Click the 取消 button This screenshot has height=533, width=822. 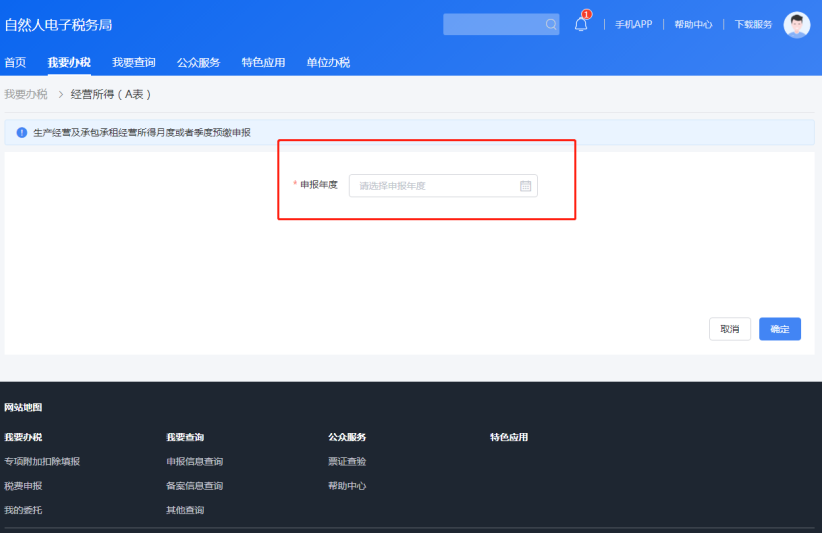(x=730, y=329)
